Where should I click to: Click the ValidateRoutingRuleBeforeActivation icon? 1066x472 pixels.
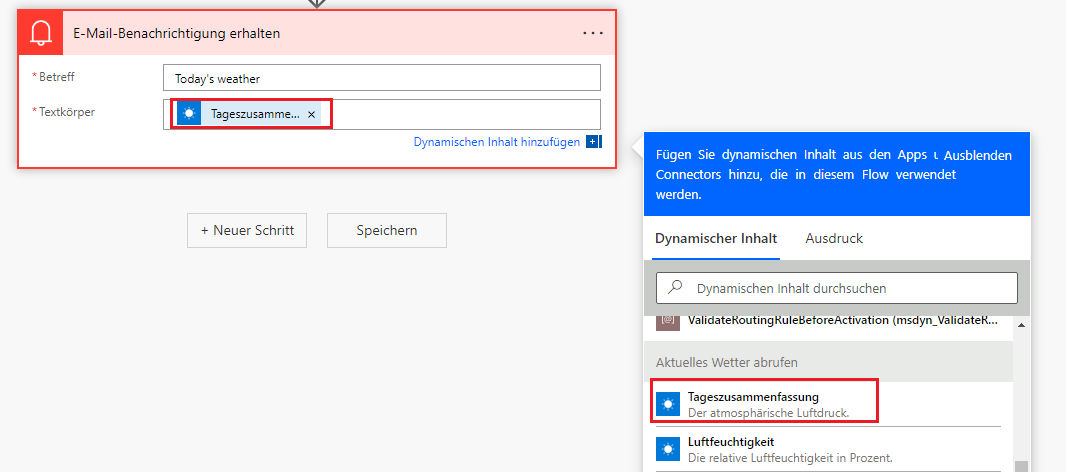pyautogui.click(x=668, y=321)
